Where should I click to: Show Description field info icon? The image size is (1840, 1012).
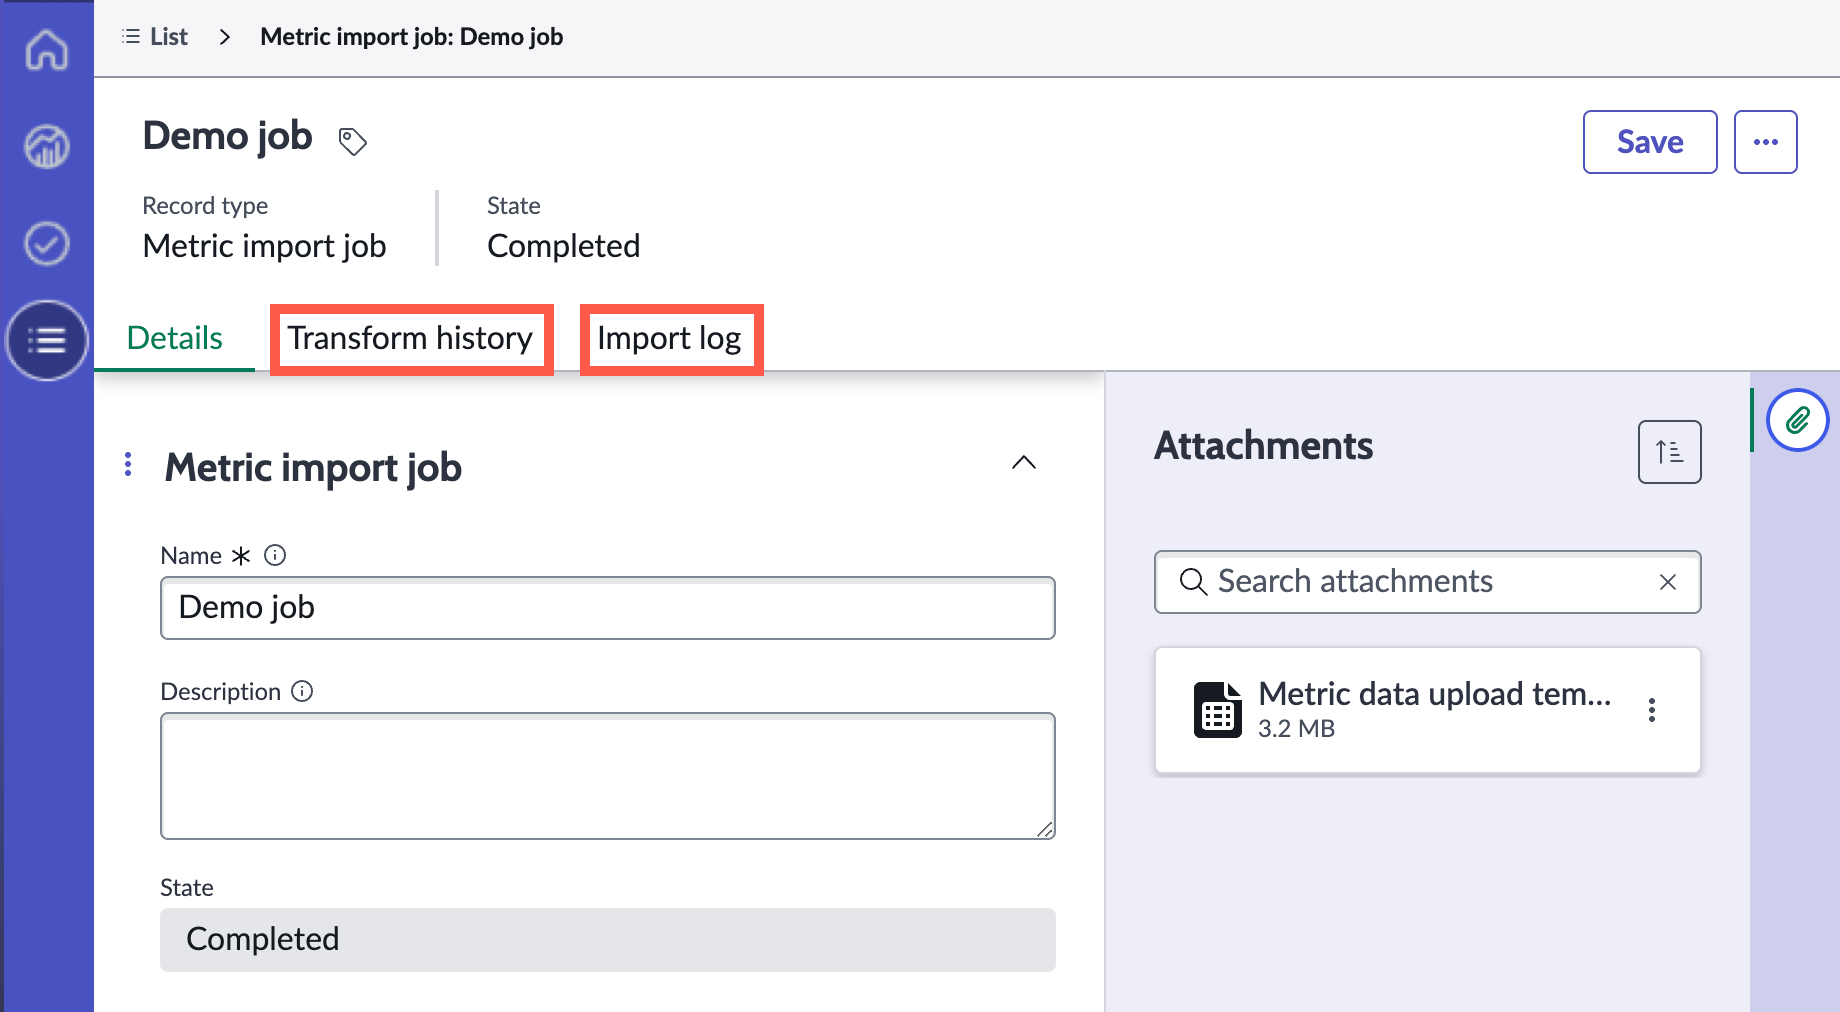[302, 691]
